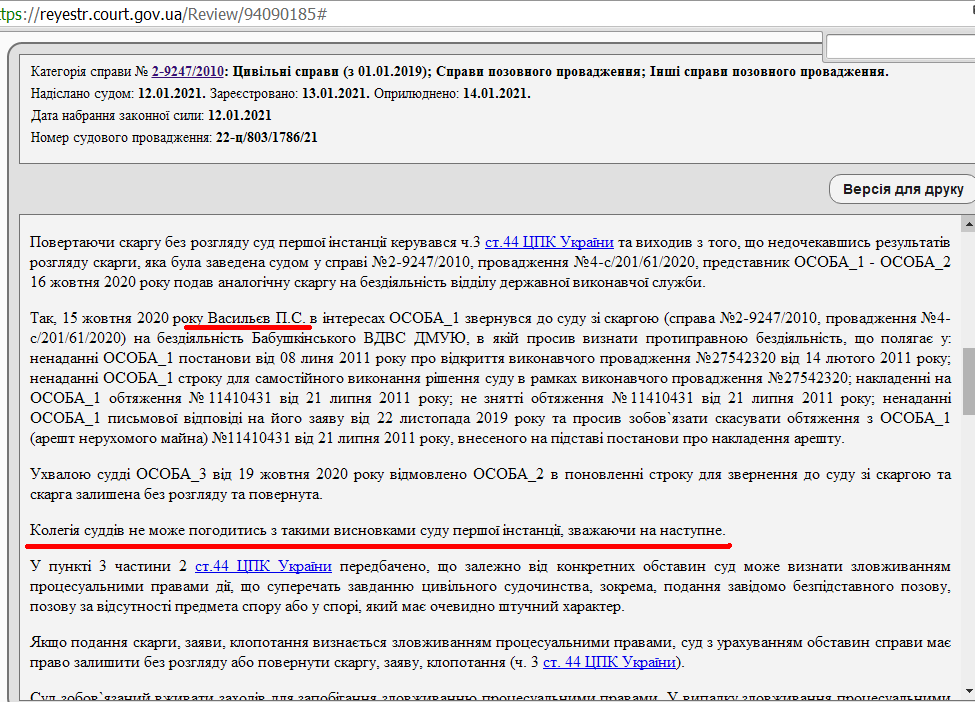Screen dimensions: 975x702
Task: Click the 'Номер судового провадження' line
Action: click(x=174, y=137)
